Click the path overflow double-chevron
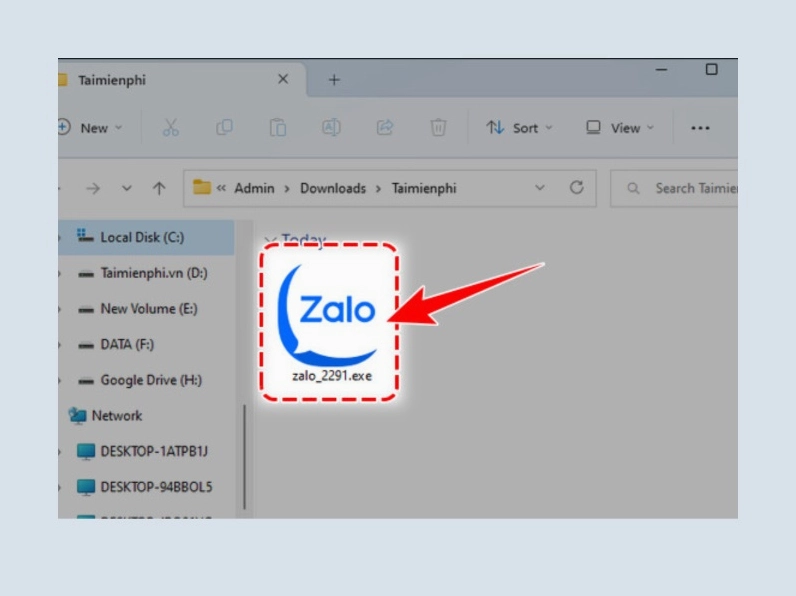This screenshot has height=596, width=796. tap(221, 188)
